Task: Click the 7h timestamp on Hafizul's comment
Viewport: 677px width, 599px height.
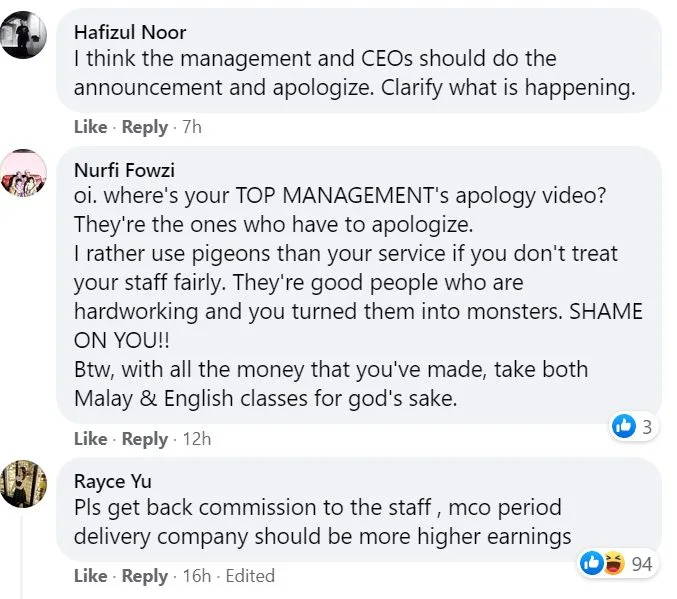Action: (x=190, y=127)
